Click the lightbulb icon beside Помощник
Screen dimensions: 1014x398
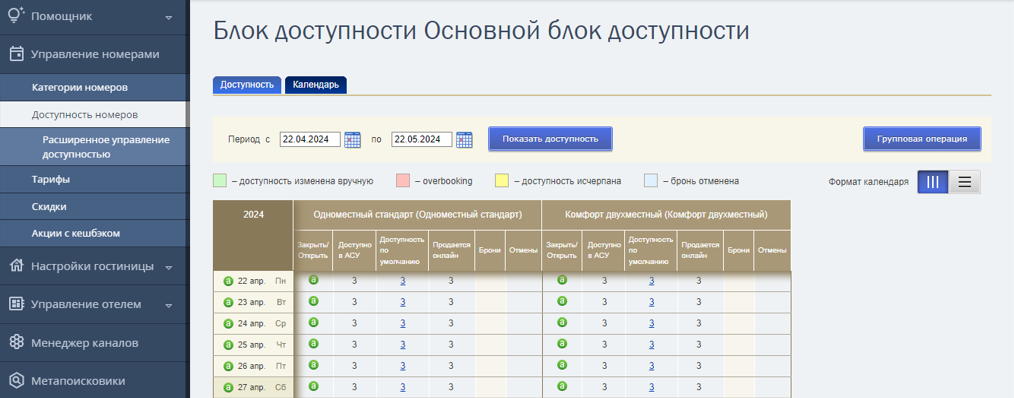[16, 16]
